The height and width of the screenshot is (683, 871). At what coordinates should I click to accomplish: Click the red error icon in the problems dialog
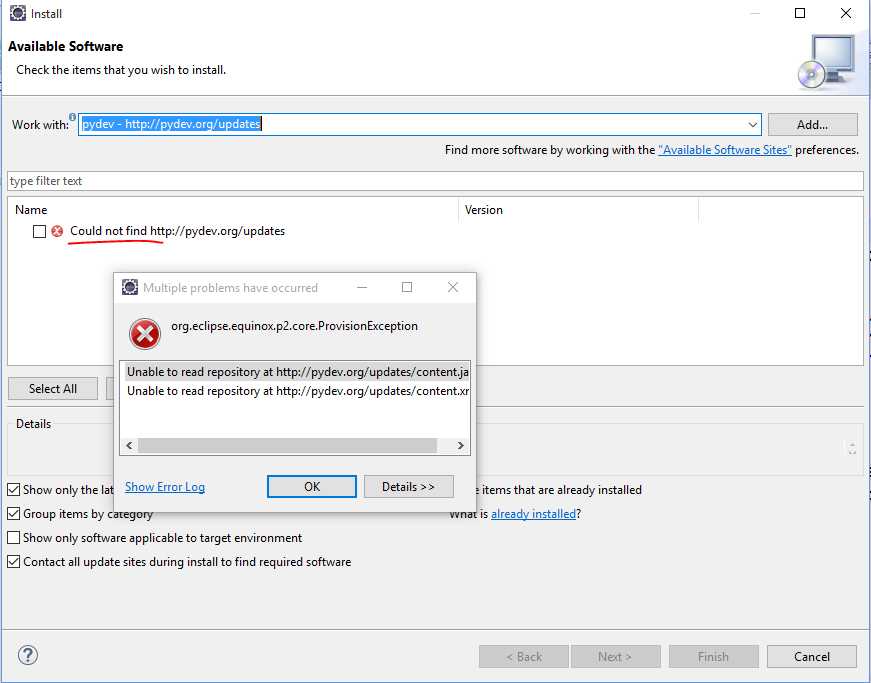[145, 334]
